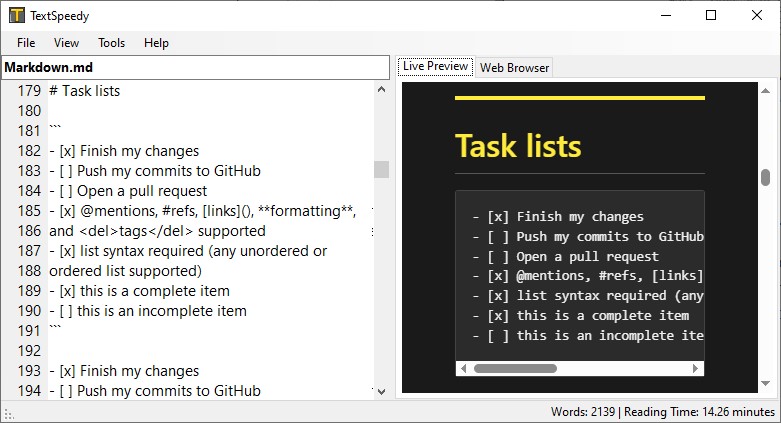The height and width of the screenshot is (423, 781).
Task: Click the code block horizontal scrollbar thumb
Action: click(515, 369)
